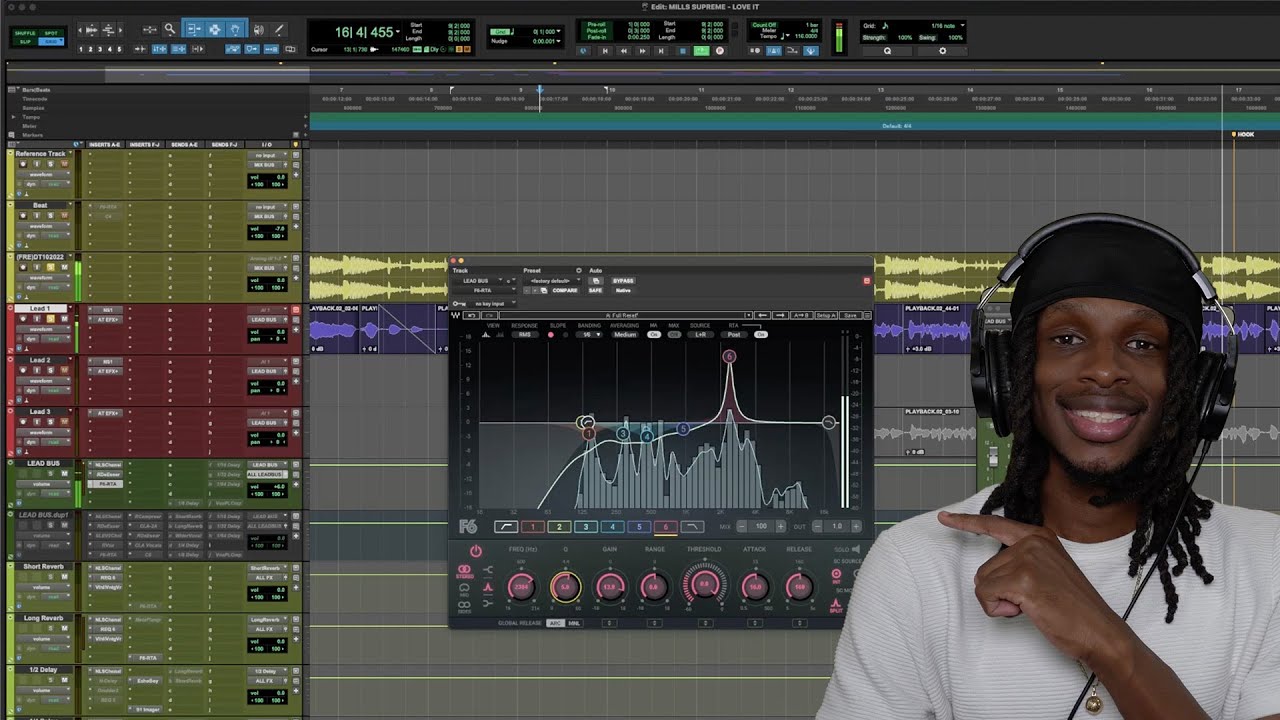The width and height of the screenshot is (1280, 720).
Task: Expand the Tempo ruler
Action: pyautogui.click(x=13, y=117)
